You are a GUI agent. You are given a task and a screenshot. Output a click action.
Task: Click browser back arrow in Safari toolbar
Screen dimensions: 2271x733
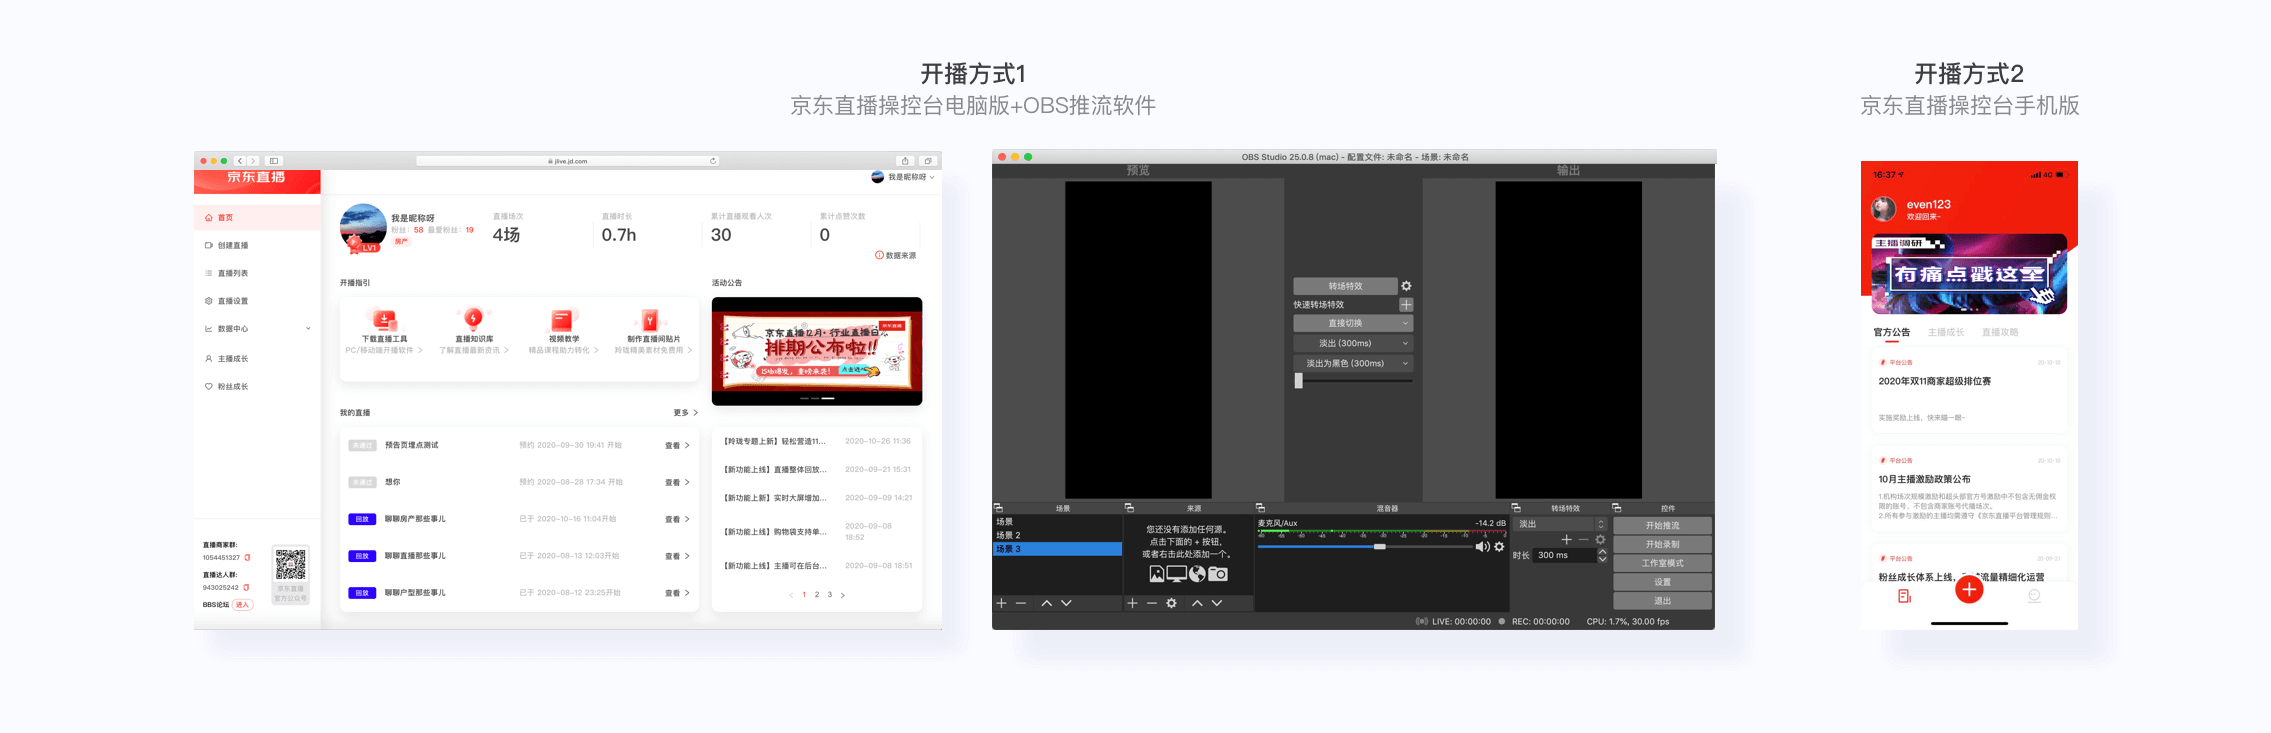point(240,161)
